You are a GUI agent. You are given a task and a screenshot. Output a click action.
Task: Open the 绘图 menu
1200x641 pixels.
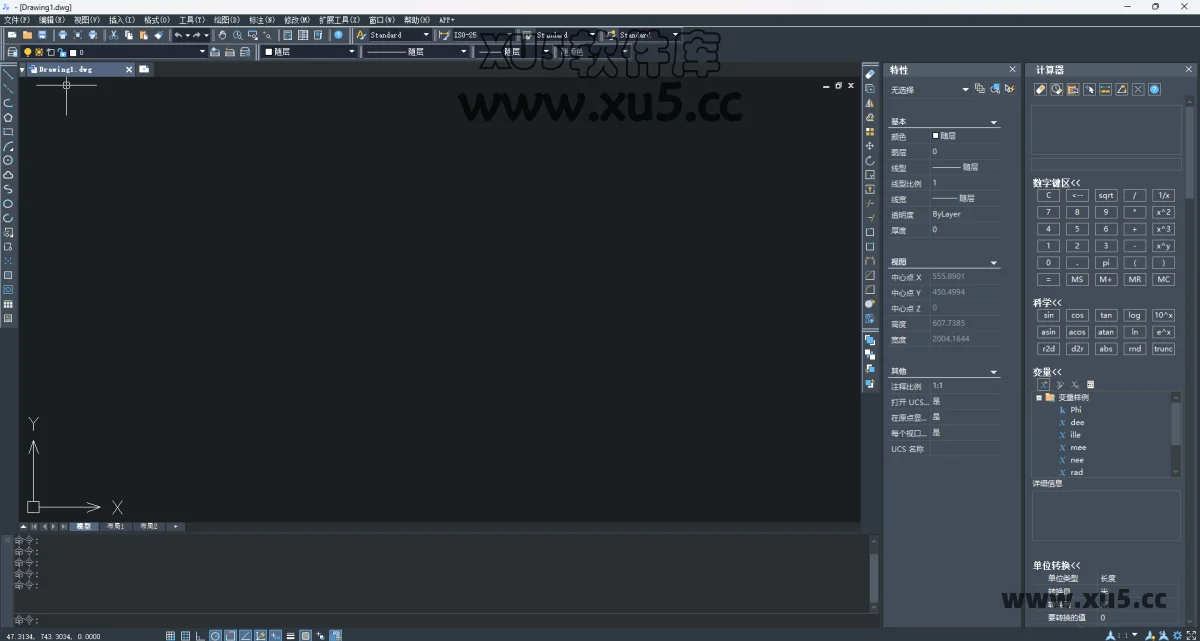(227, 18)
